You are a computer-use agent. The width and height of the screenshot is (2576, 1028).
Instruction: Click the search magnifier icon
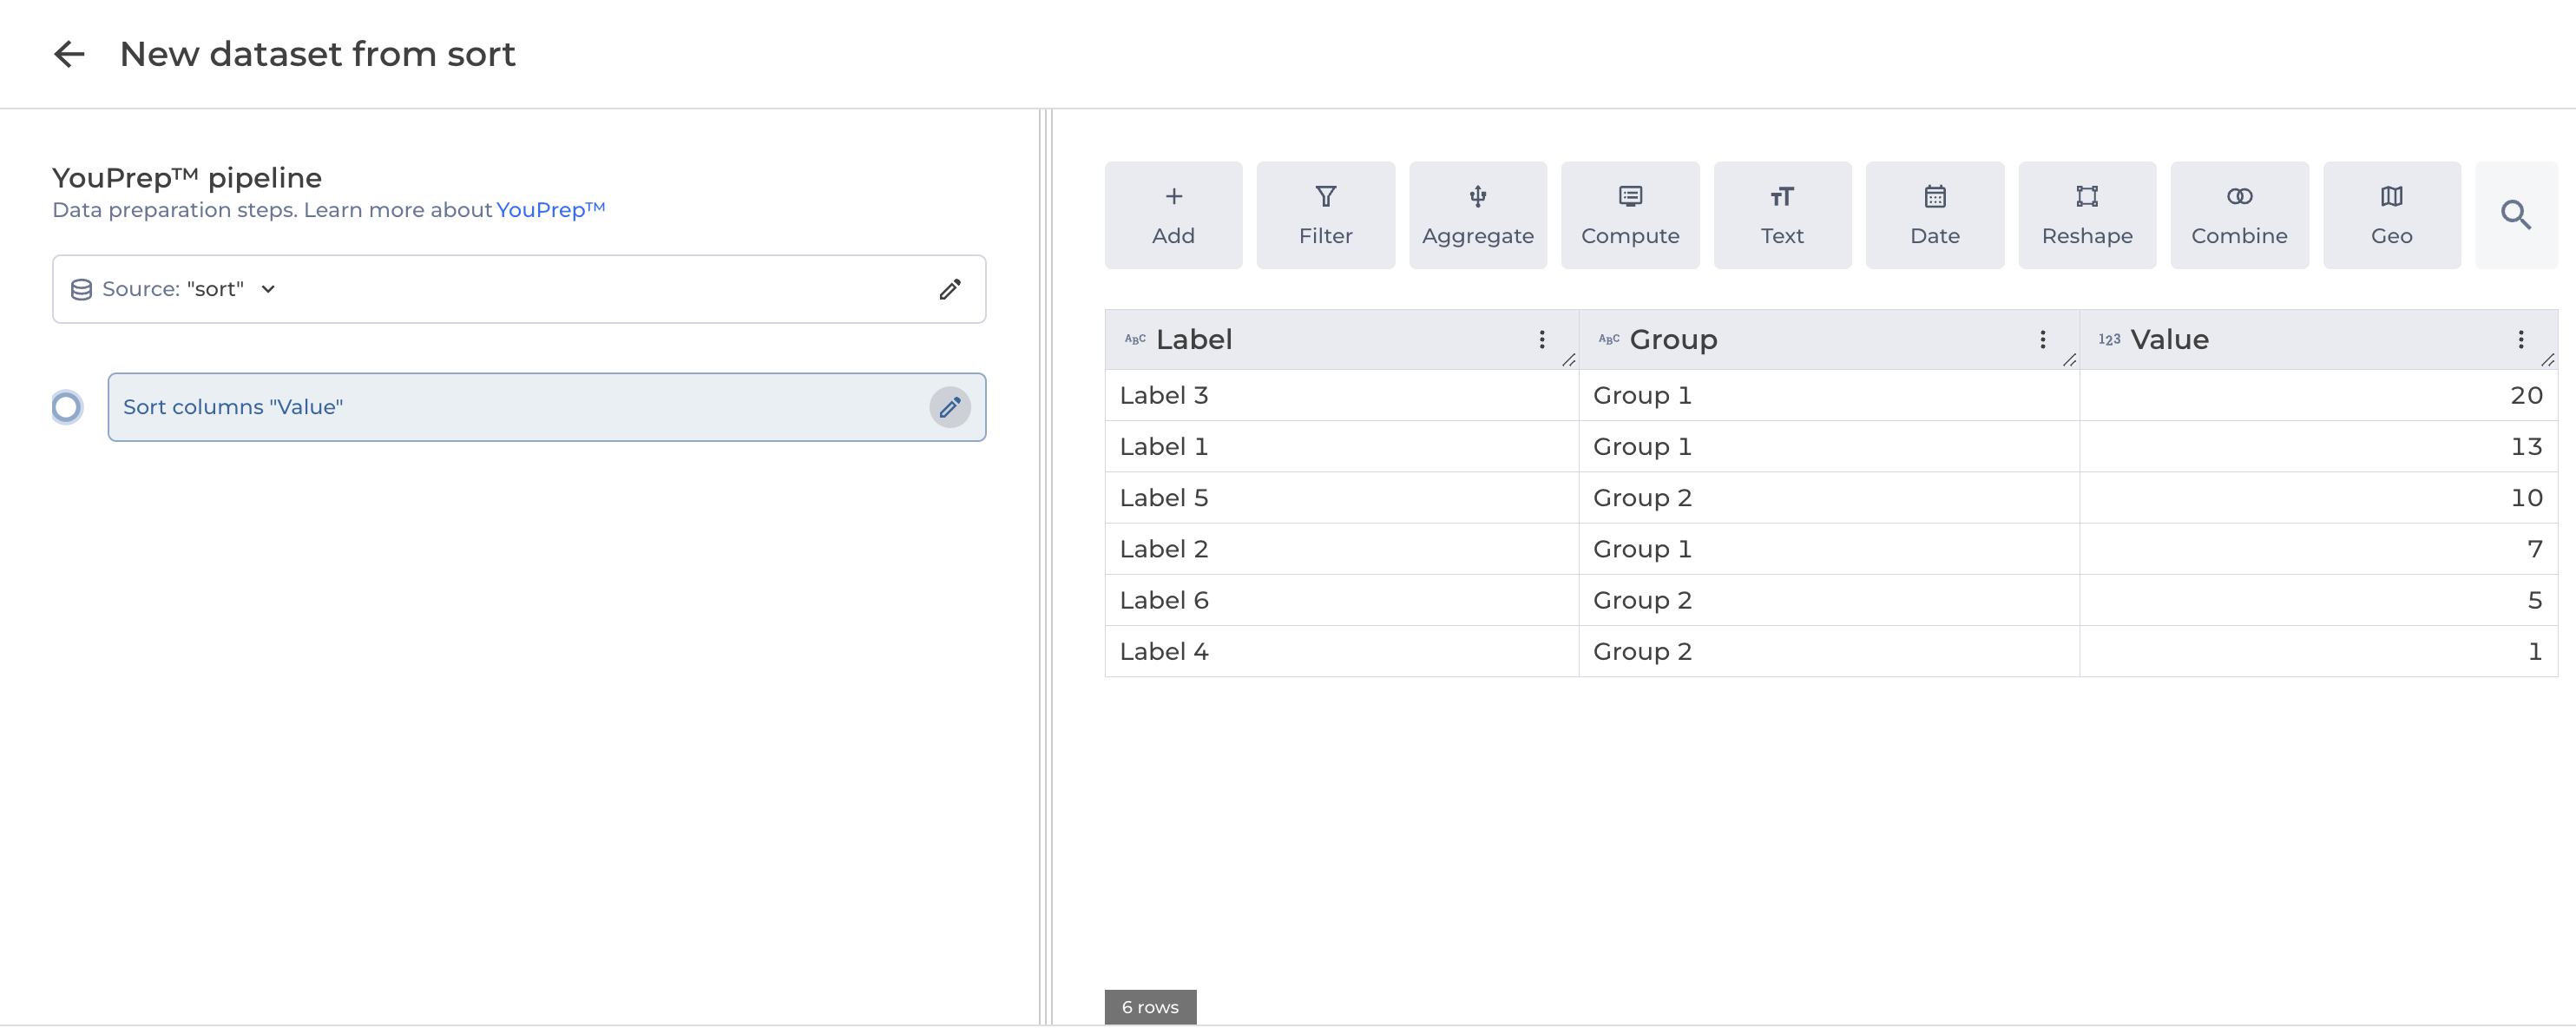pos(2515,215)
